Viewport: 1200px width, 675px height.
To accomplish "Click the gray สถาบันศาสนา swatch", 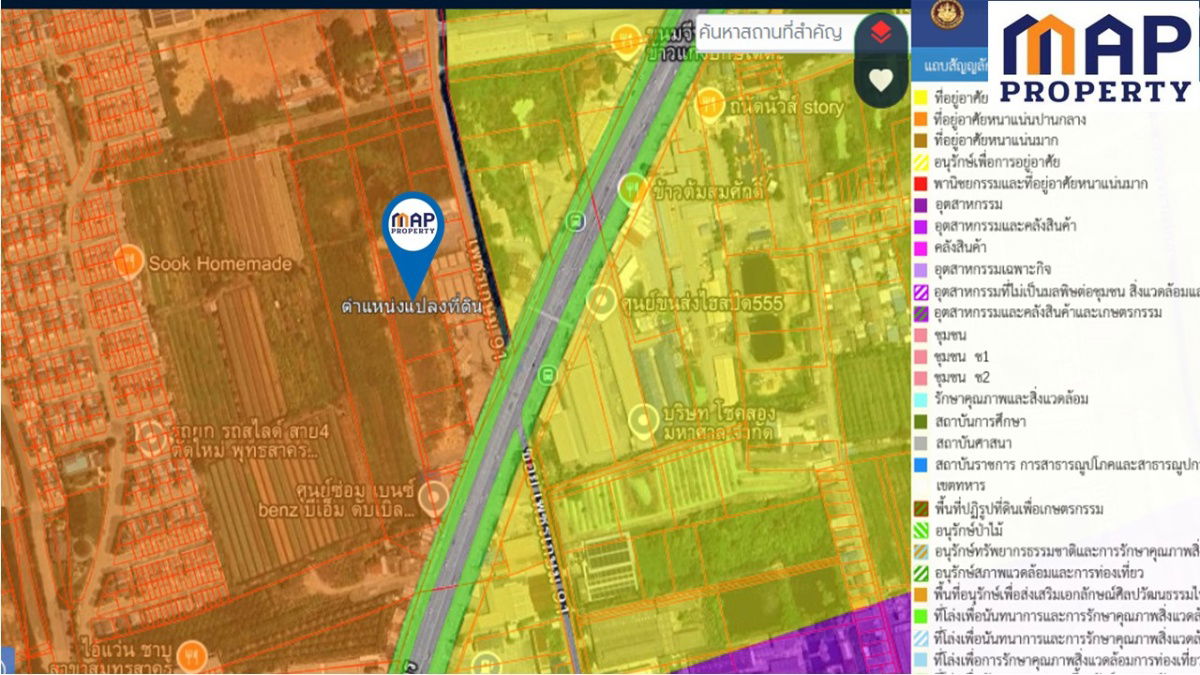I will point(919,442).
